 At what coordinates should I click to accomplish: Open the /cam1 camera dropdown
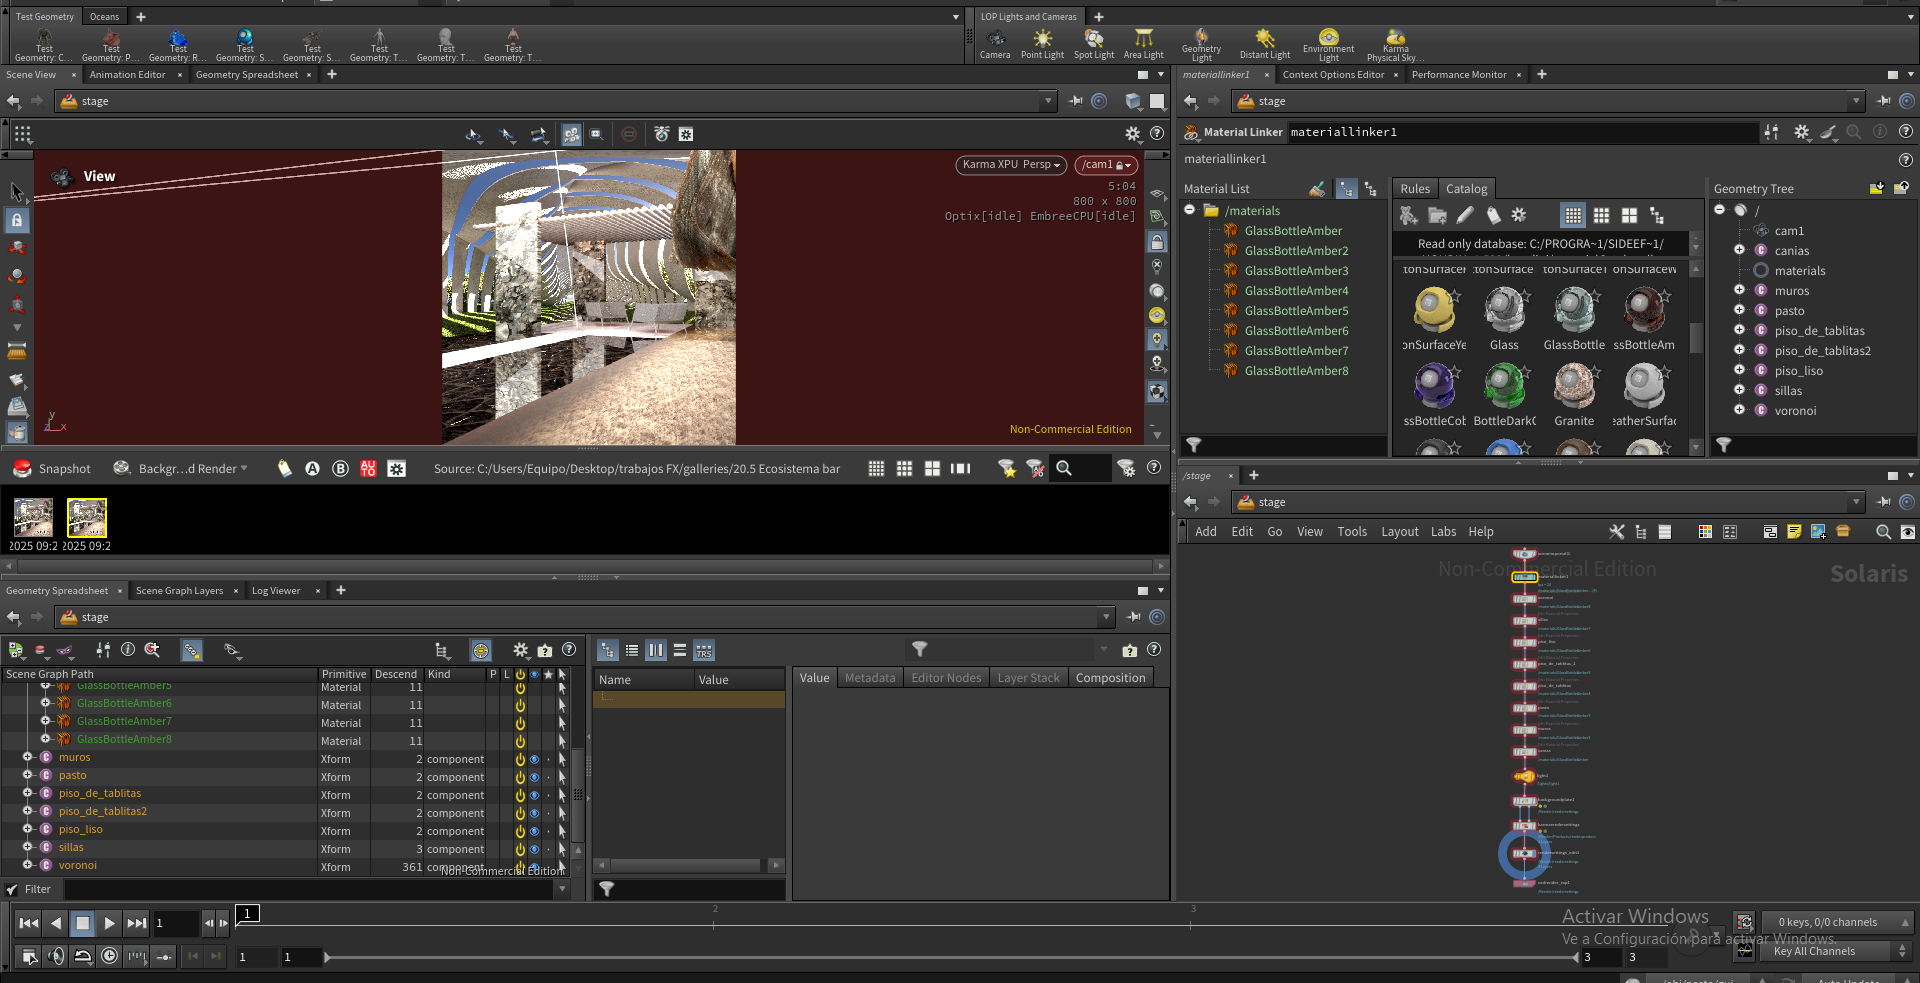click(x=1106, y=165)
